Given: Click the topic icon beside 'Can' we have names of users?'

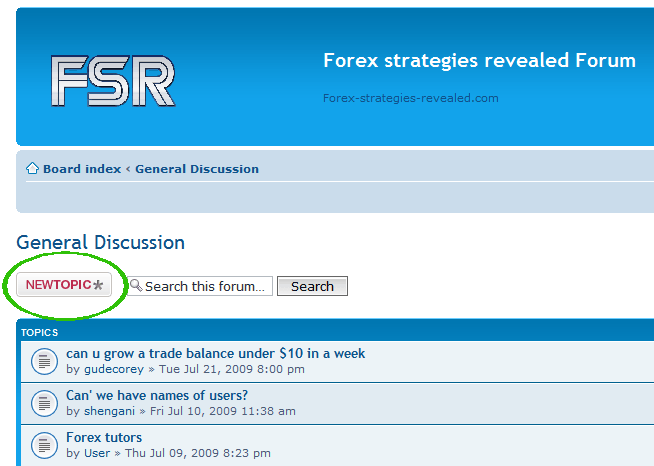Looking at the screenshot, I should 43,403.
